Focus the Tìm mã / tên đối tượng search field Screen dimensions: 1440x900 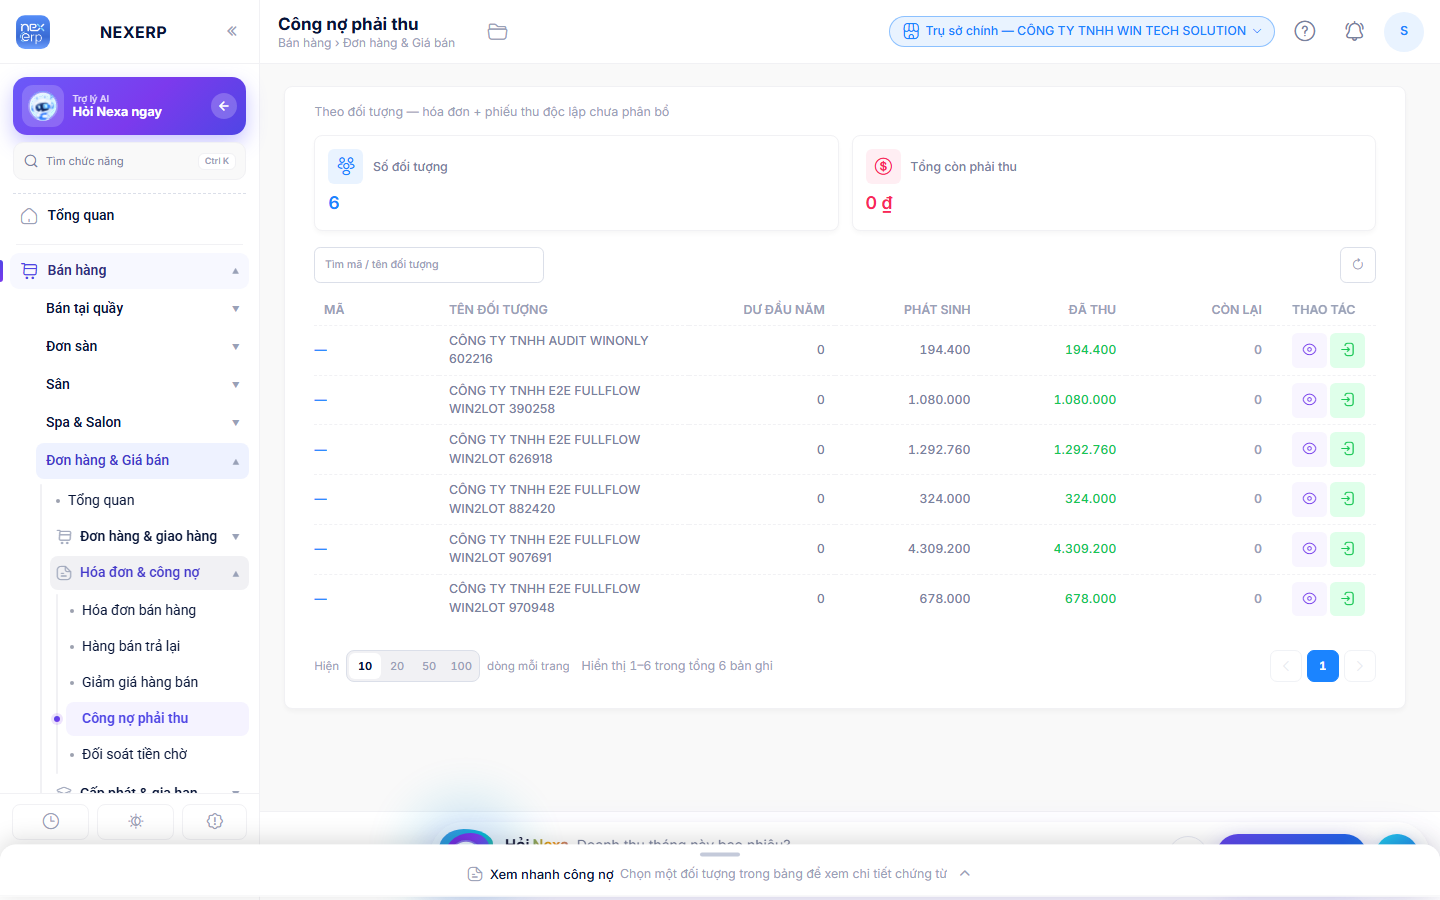pos(429,265)
